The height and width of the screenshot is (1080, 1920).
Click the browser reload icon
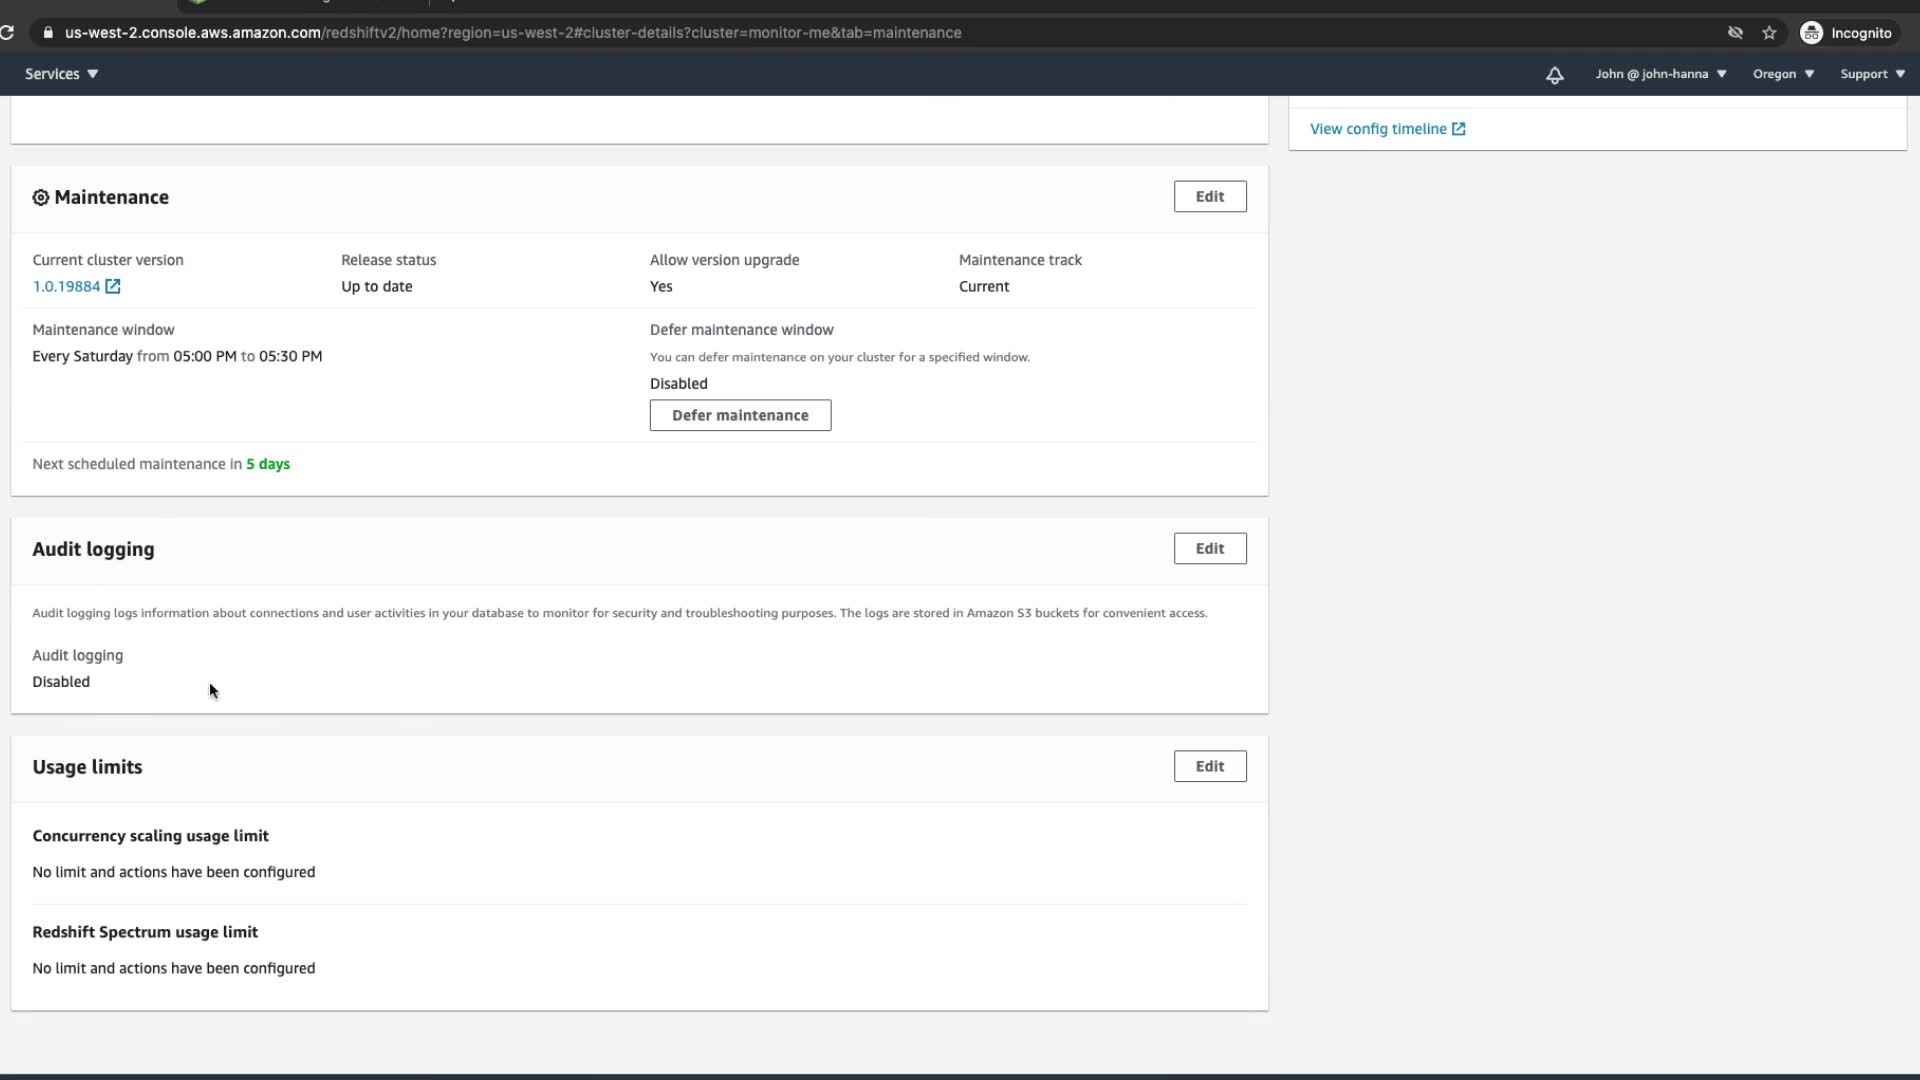[7, 33]
